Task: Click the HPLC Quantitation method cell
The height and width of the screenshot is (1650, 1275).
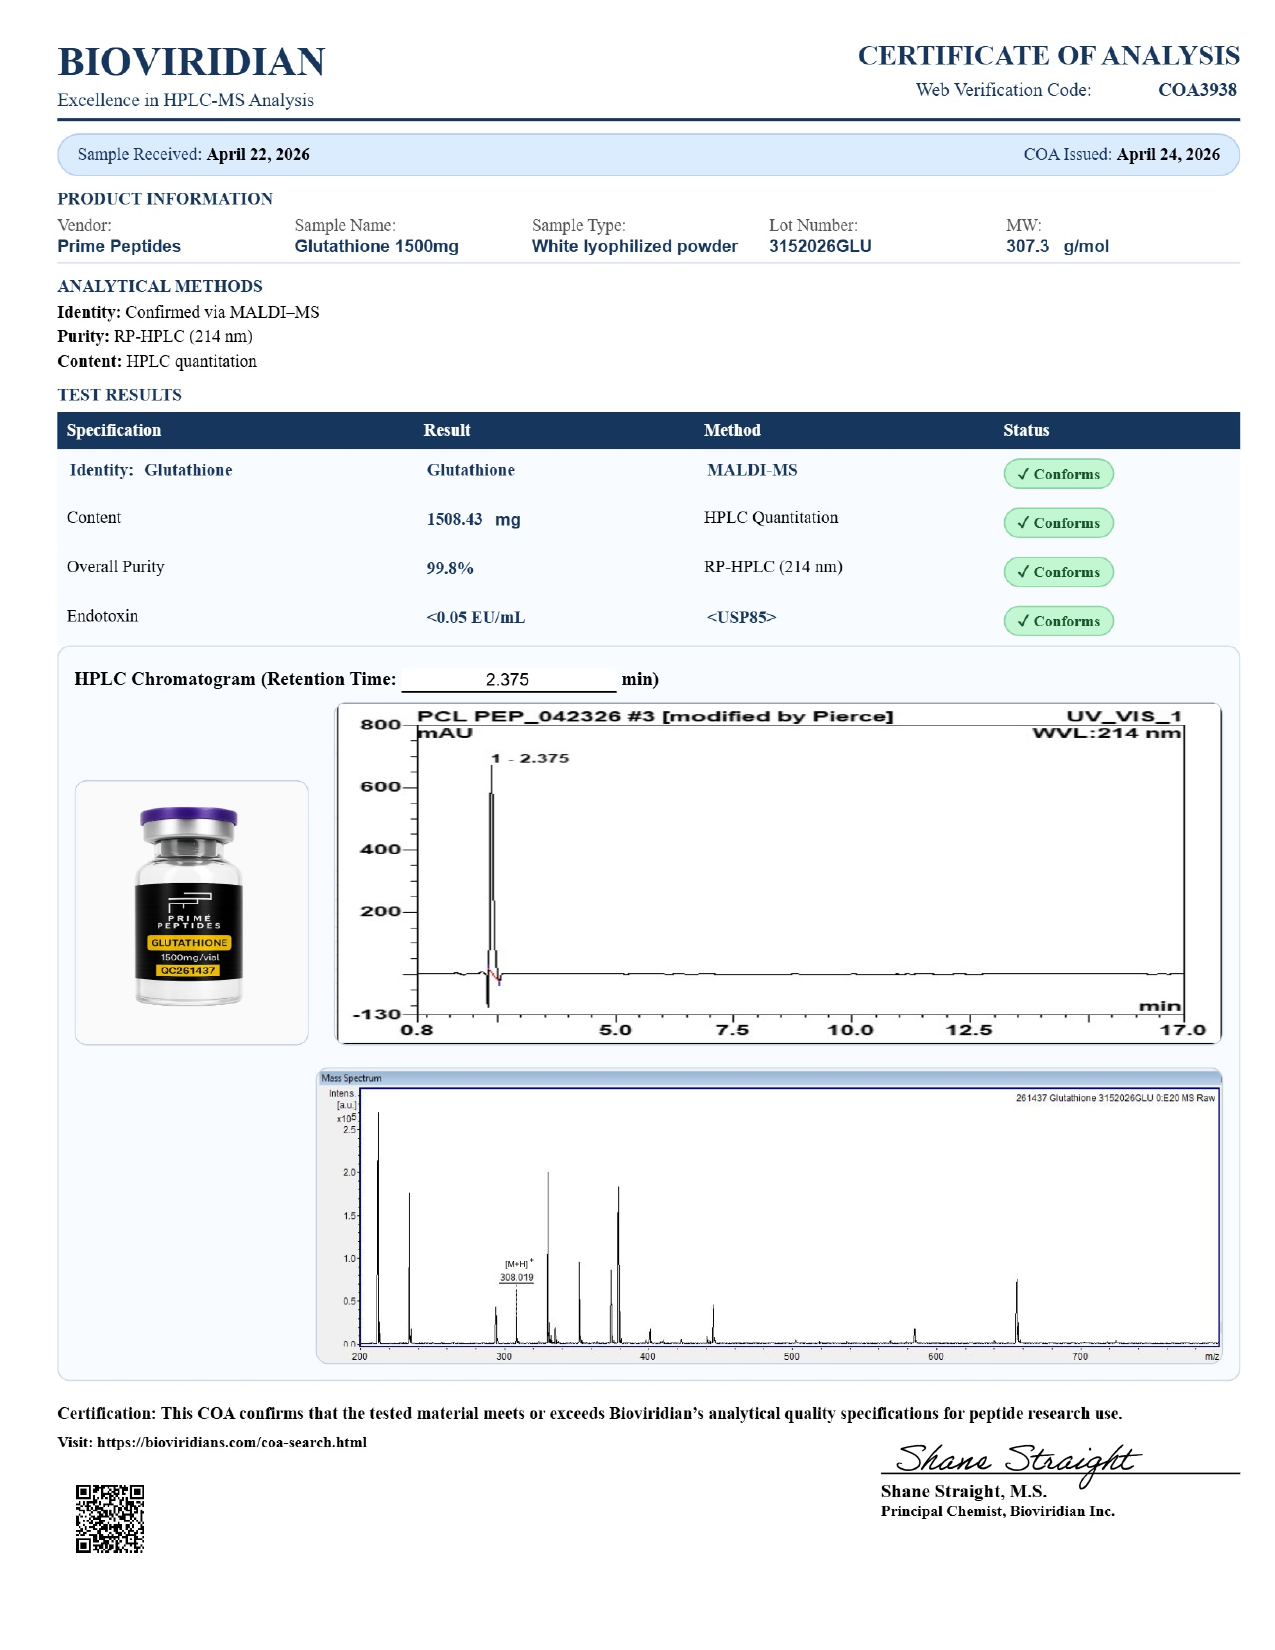Action: pos(771,518)
